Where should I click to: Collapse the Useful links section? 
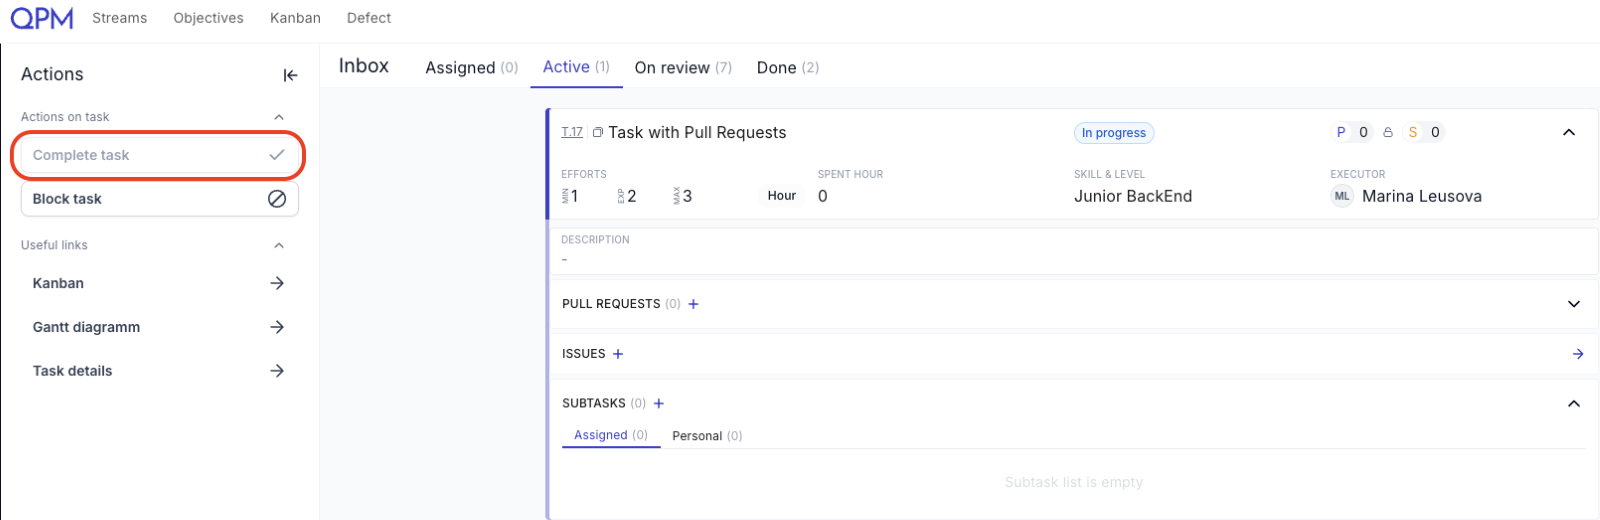(279, 245)
